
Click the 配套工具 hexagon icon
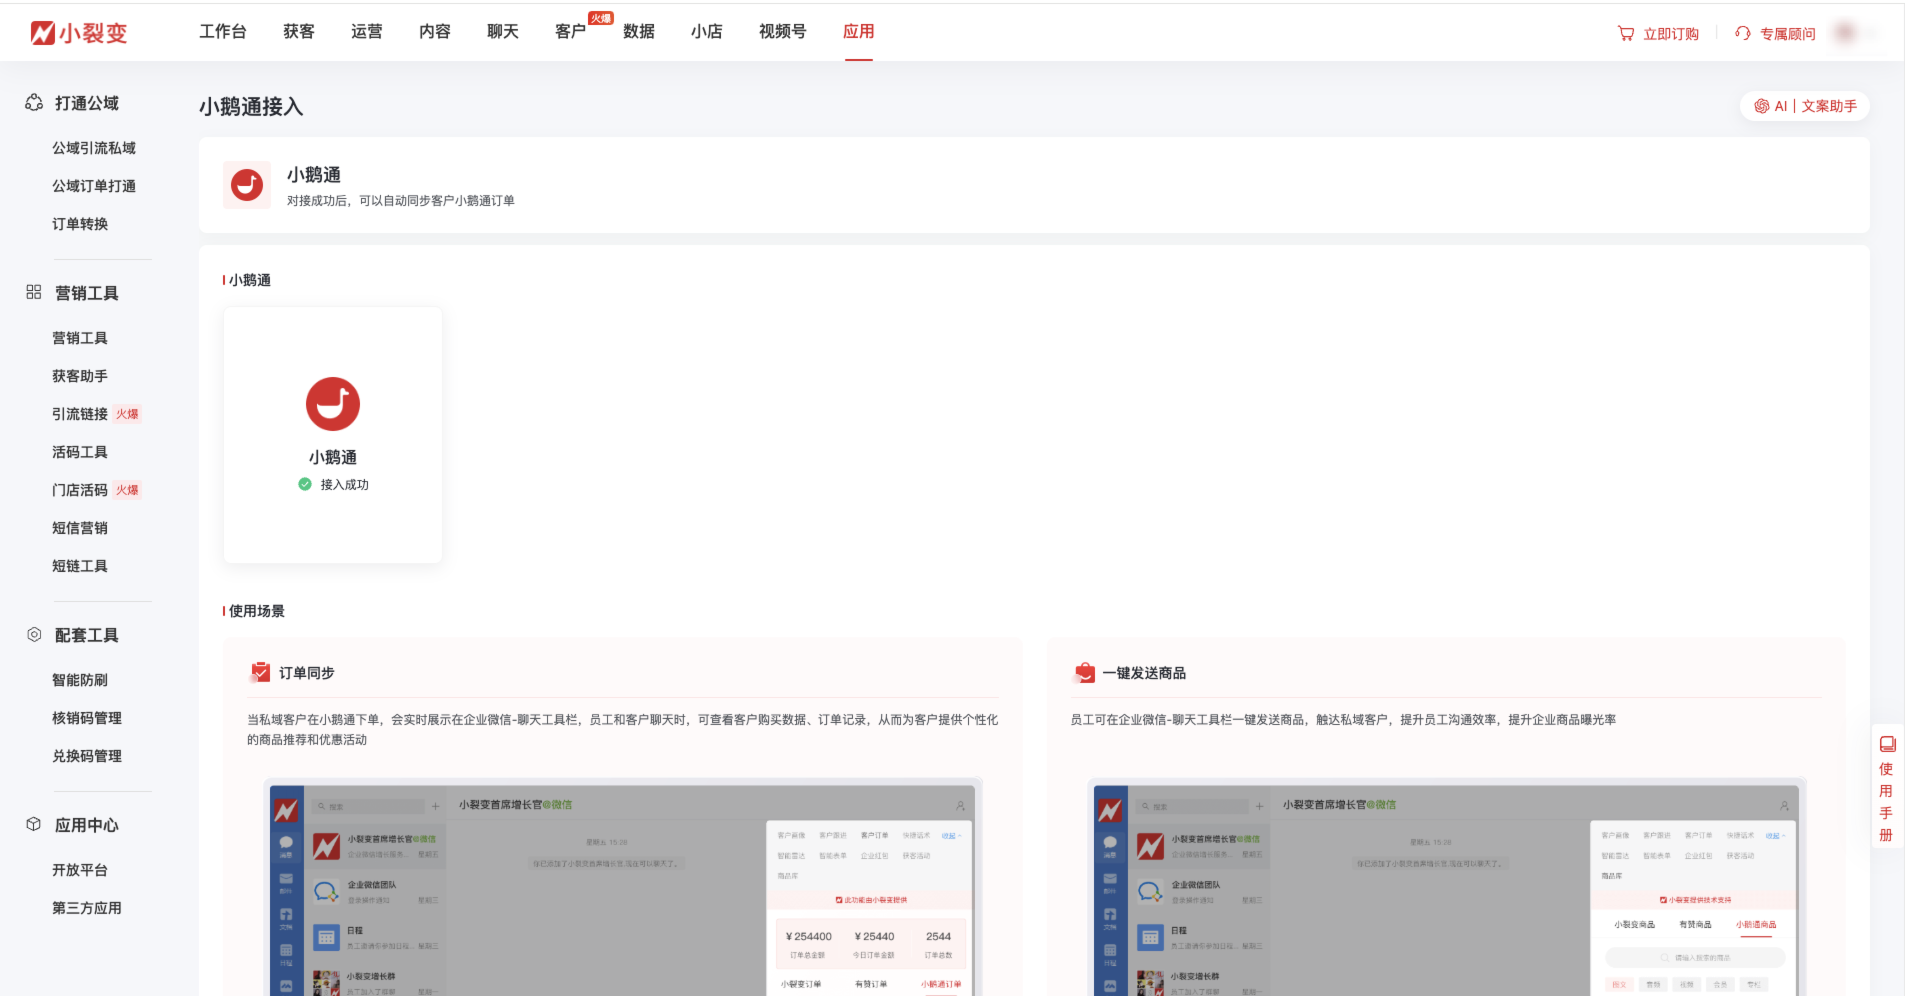(34, 634)
